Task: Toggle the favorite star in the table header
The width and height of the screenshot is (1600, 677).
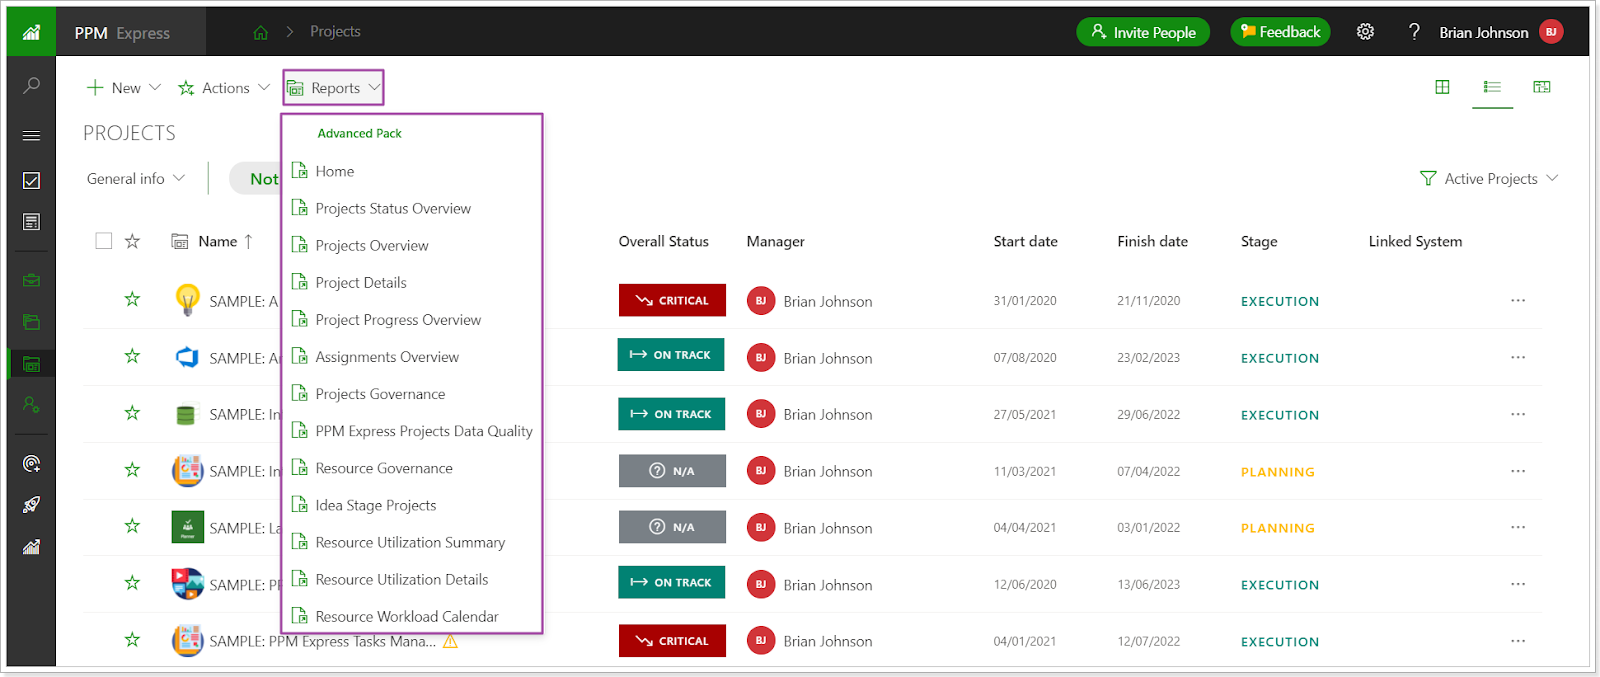Action: (132, 241)
